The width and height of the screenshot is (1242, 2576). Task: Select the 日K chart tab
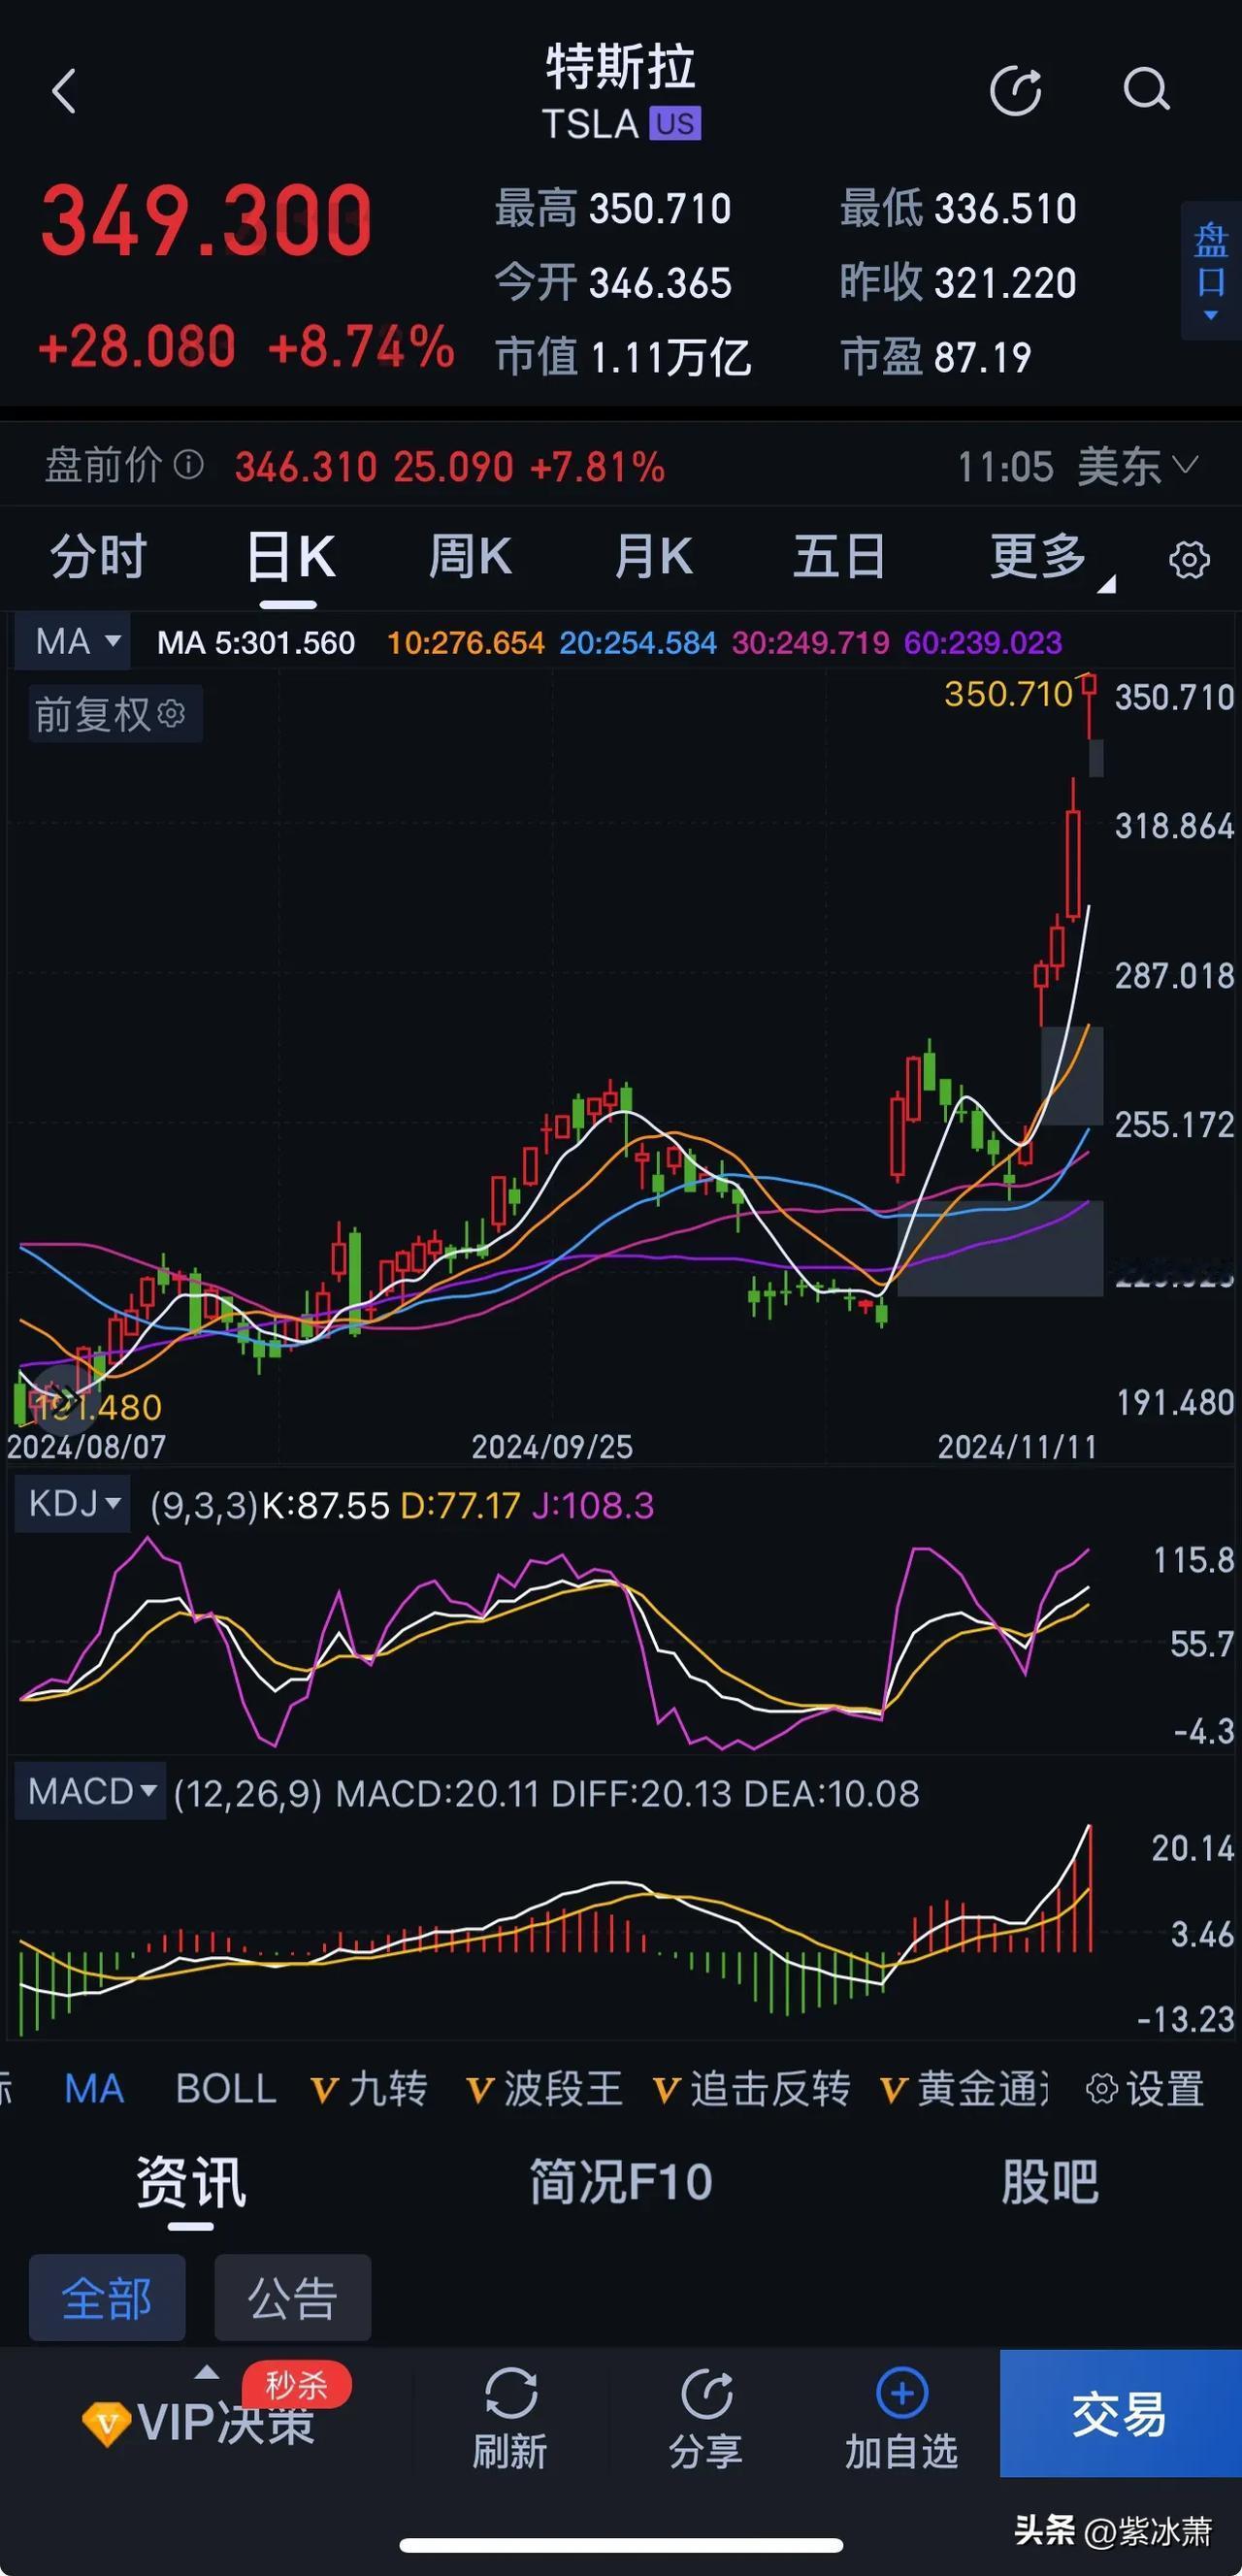click(289, 556)
